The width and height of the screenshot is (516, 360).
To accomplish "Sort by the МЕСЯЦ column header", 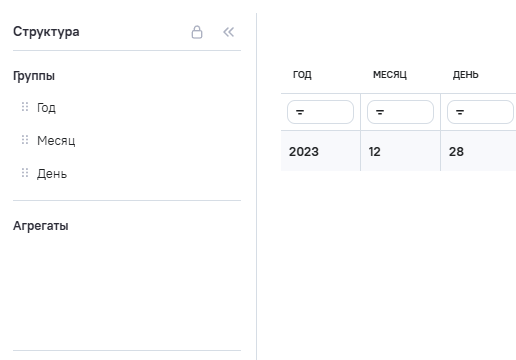I will 390,75.
